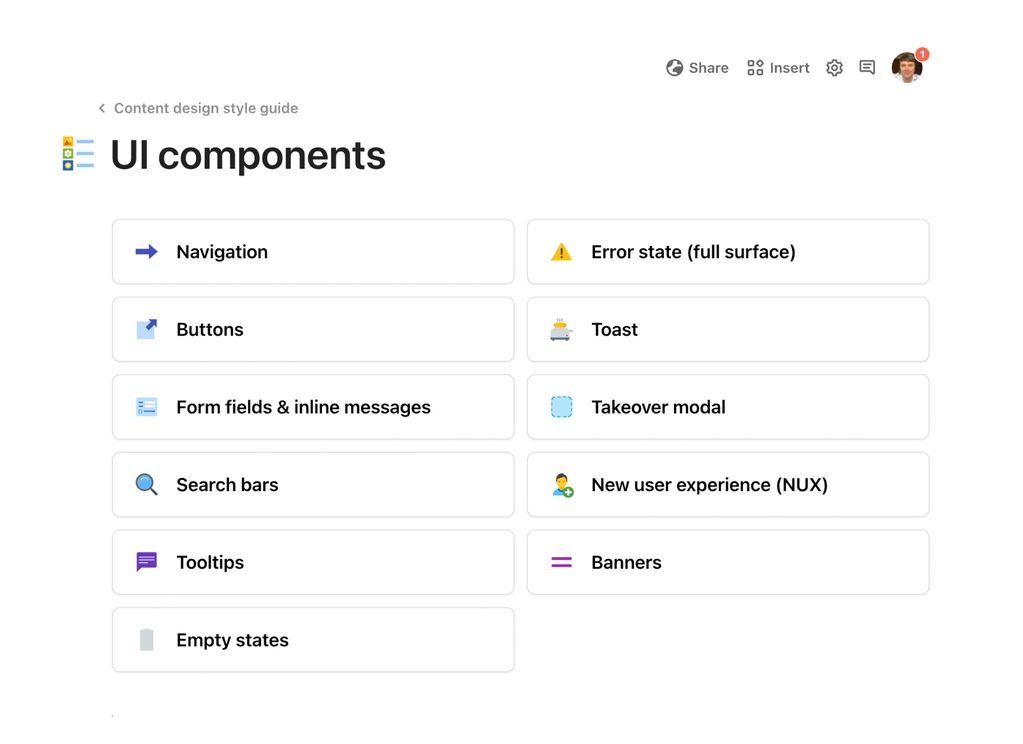Open the Empty states card
The height and width of the screenshot is (744, 1023).
(x=313, y=640)
